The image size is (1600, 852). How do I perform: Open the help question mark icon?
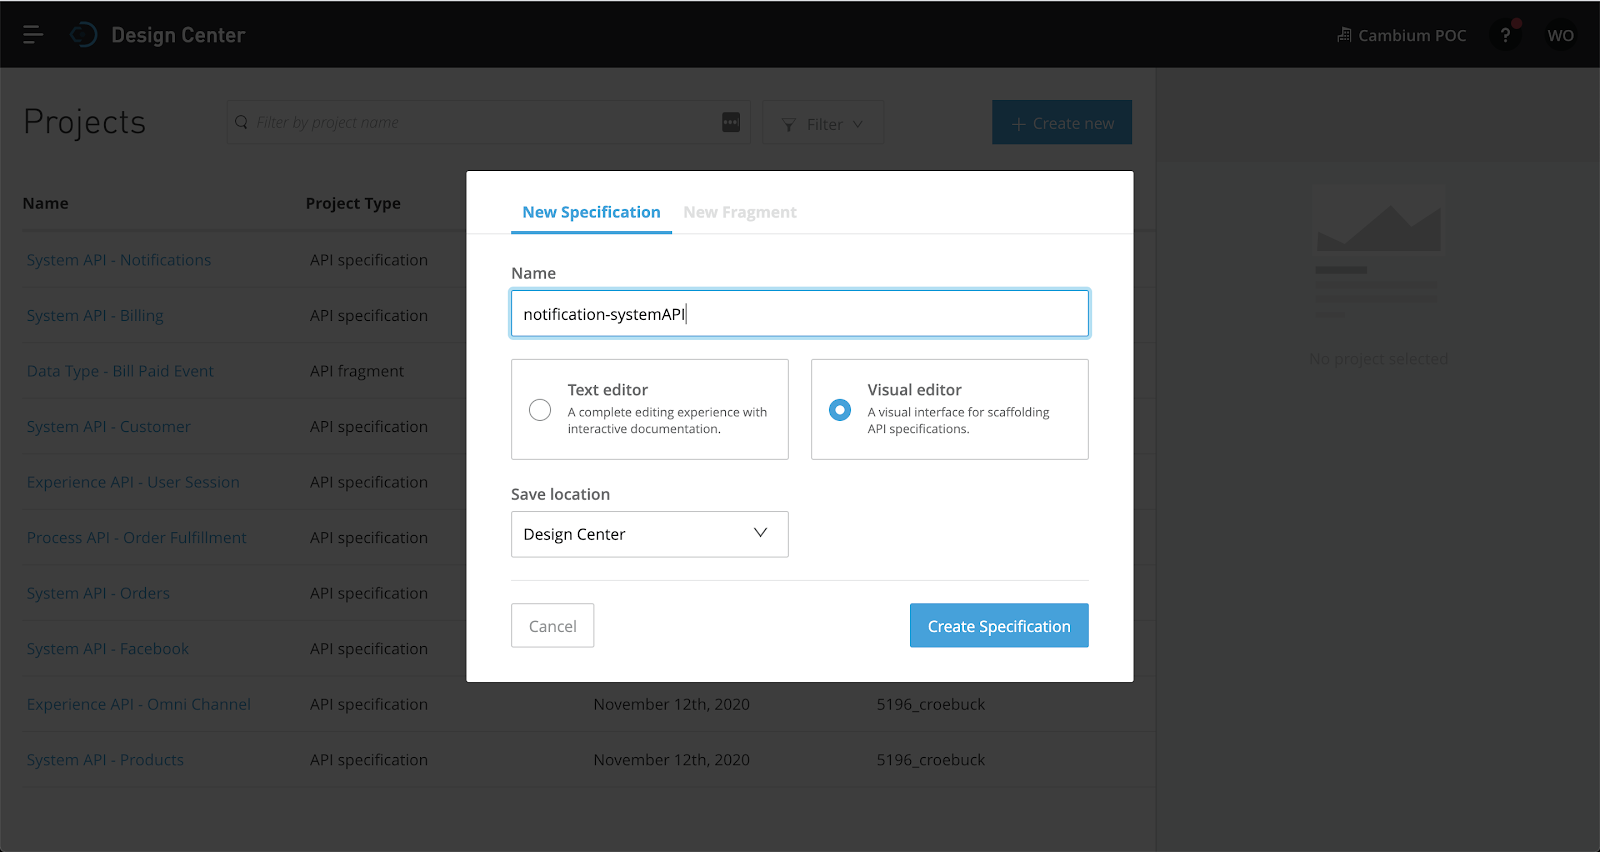[1505, 35]
